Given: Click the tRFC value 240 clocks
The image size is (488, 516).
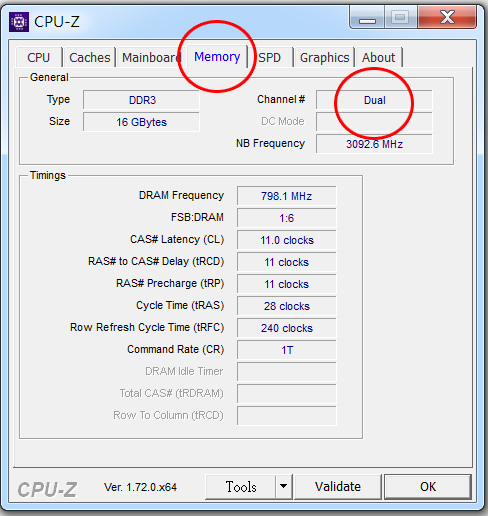Looking at the screenshot, I should [287, 328].
